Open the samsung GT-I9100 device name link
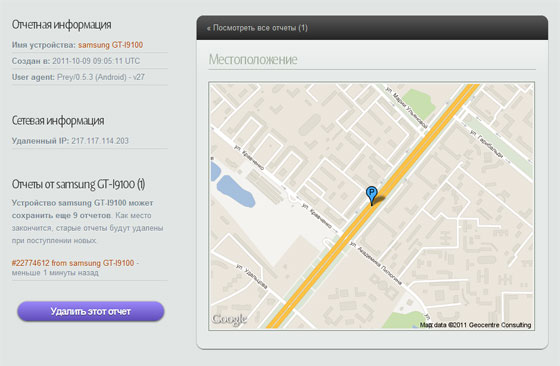This screenshot has width=560, height=366. [110, 45]
